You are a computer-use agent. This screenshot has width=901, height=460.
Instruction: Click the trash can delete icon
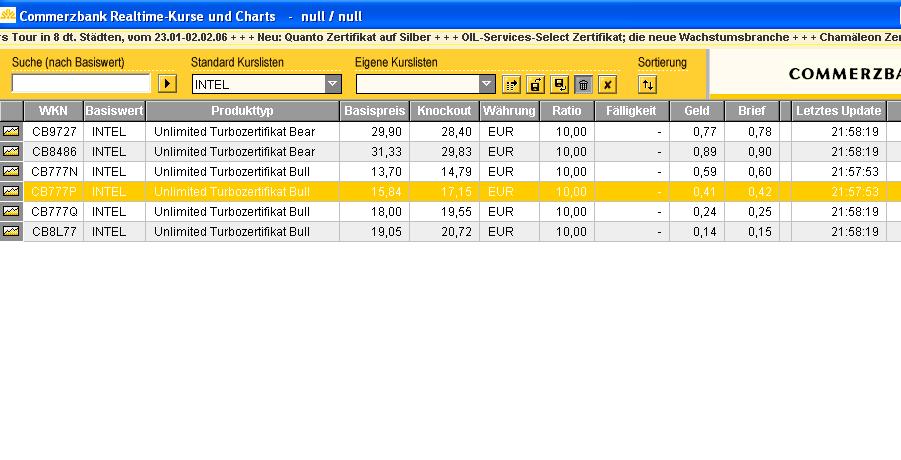point(583,85)
